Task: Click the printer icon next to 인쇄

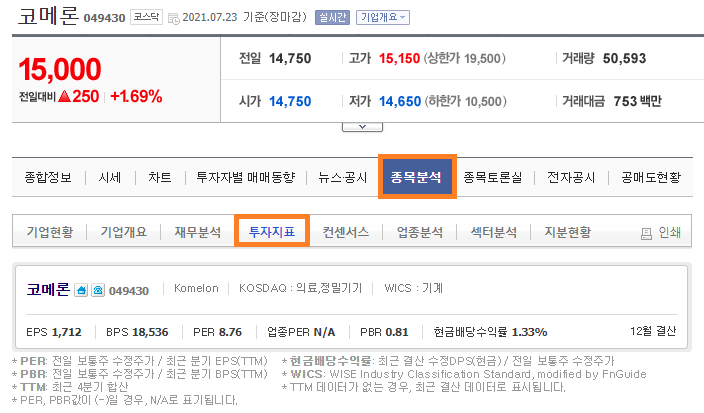Action: (646, 233)
